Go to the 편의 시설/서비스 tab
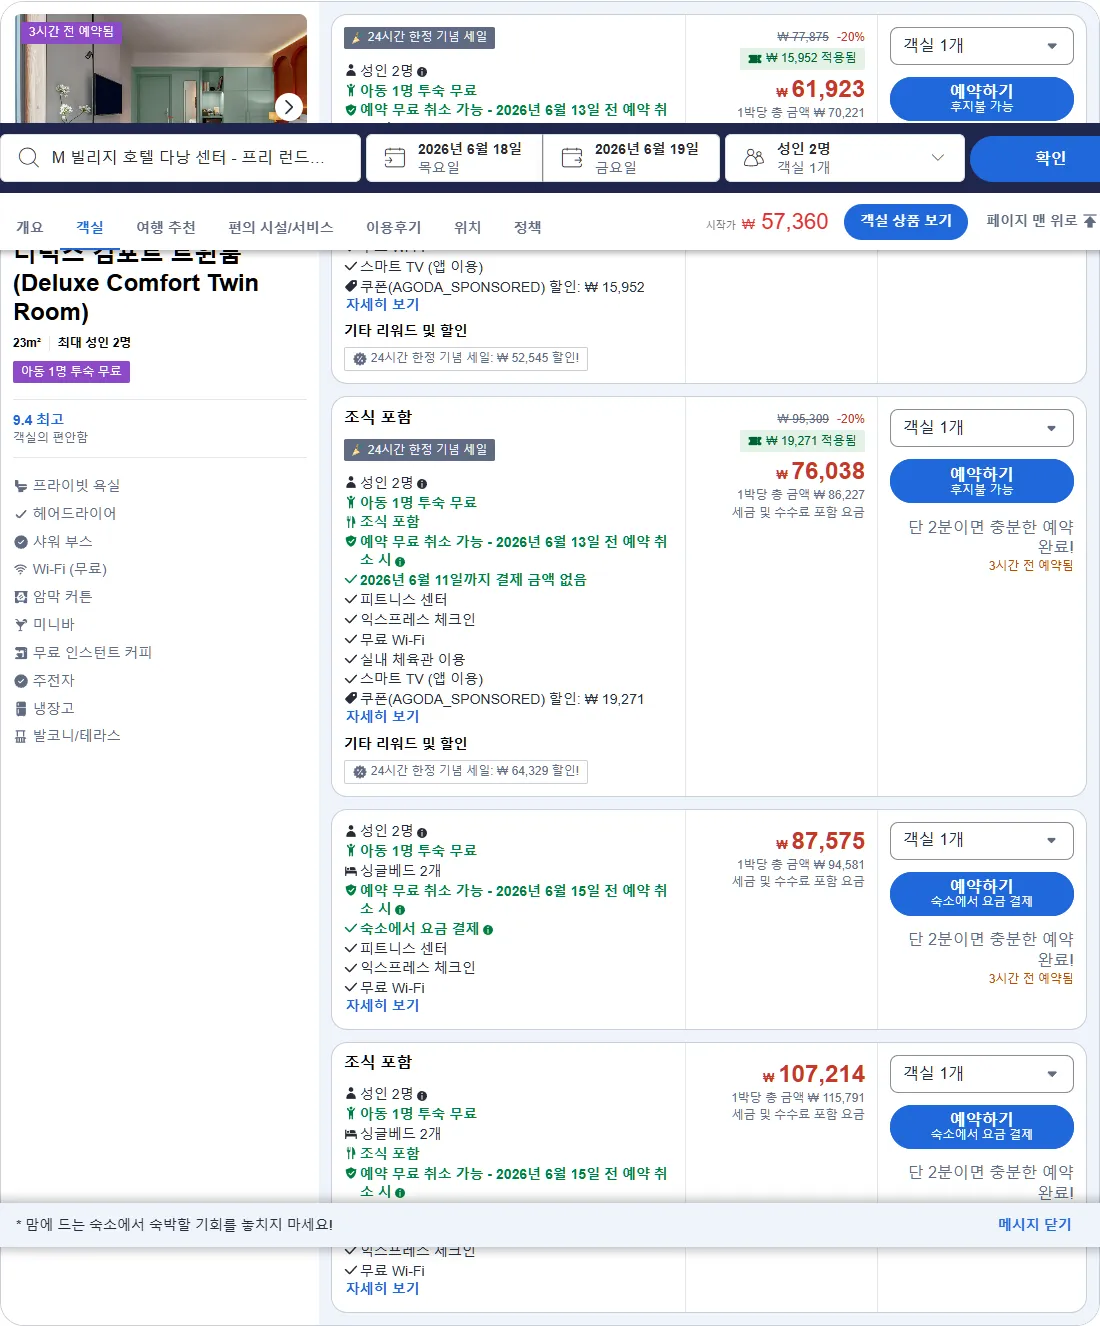This screenshot has height=1326, width=1100. tap(281, 227)
